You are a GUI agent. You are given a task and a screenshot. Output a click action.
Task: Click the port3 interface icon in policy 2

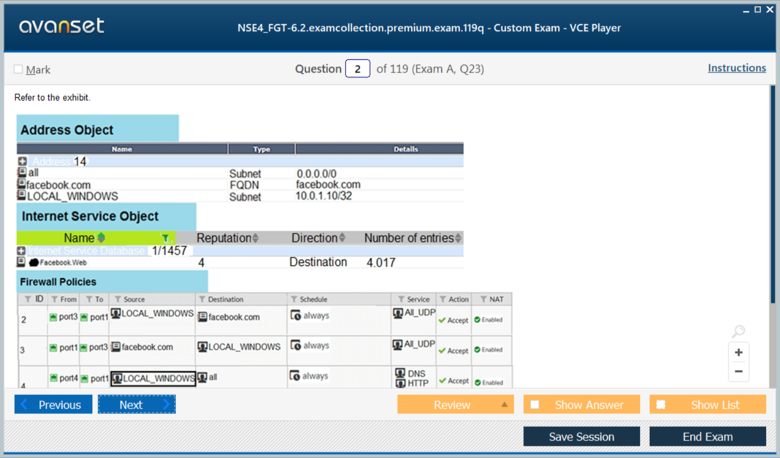point(53,317)
